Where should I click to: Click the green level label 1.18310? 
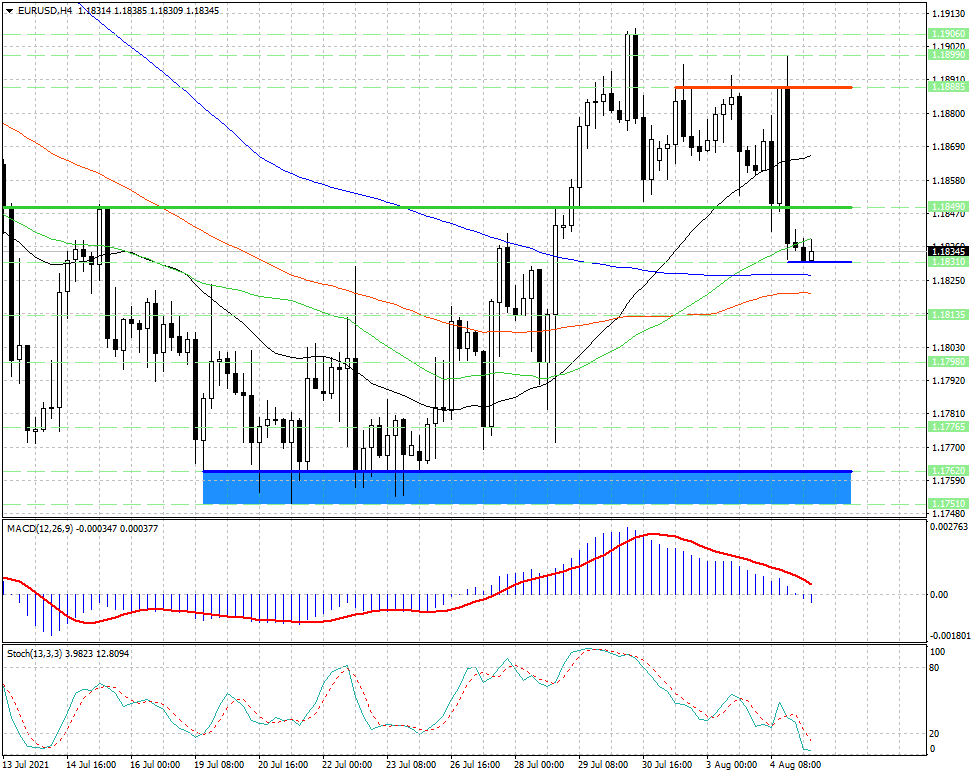point(948,262)
